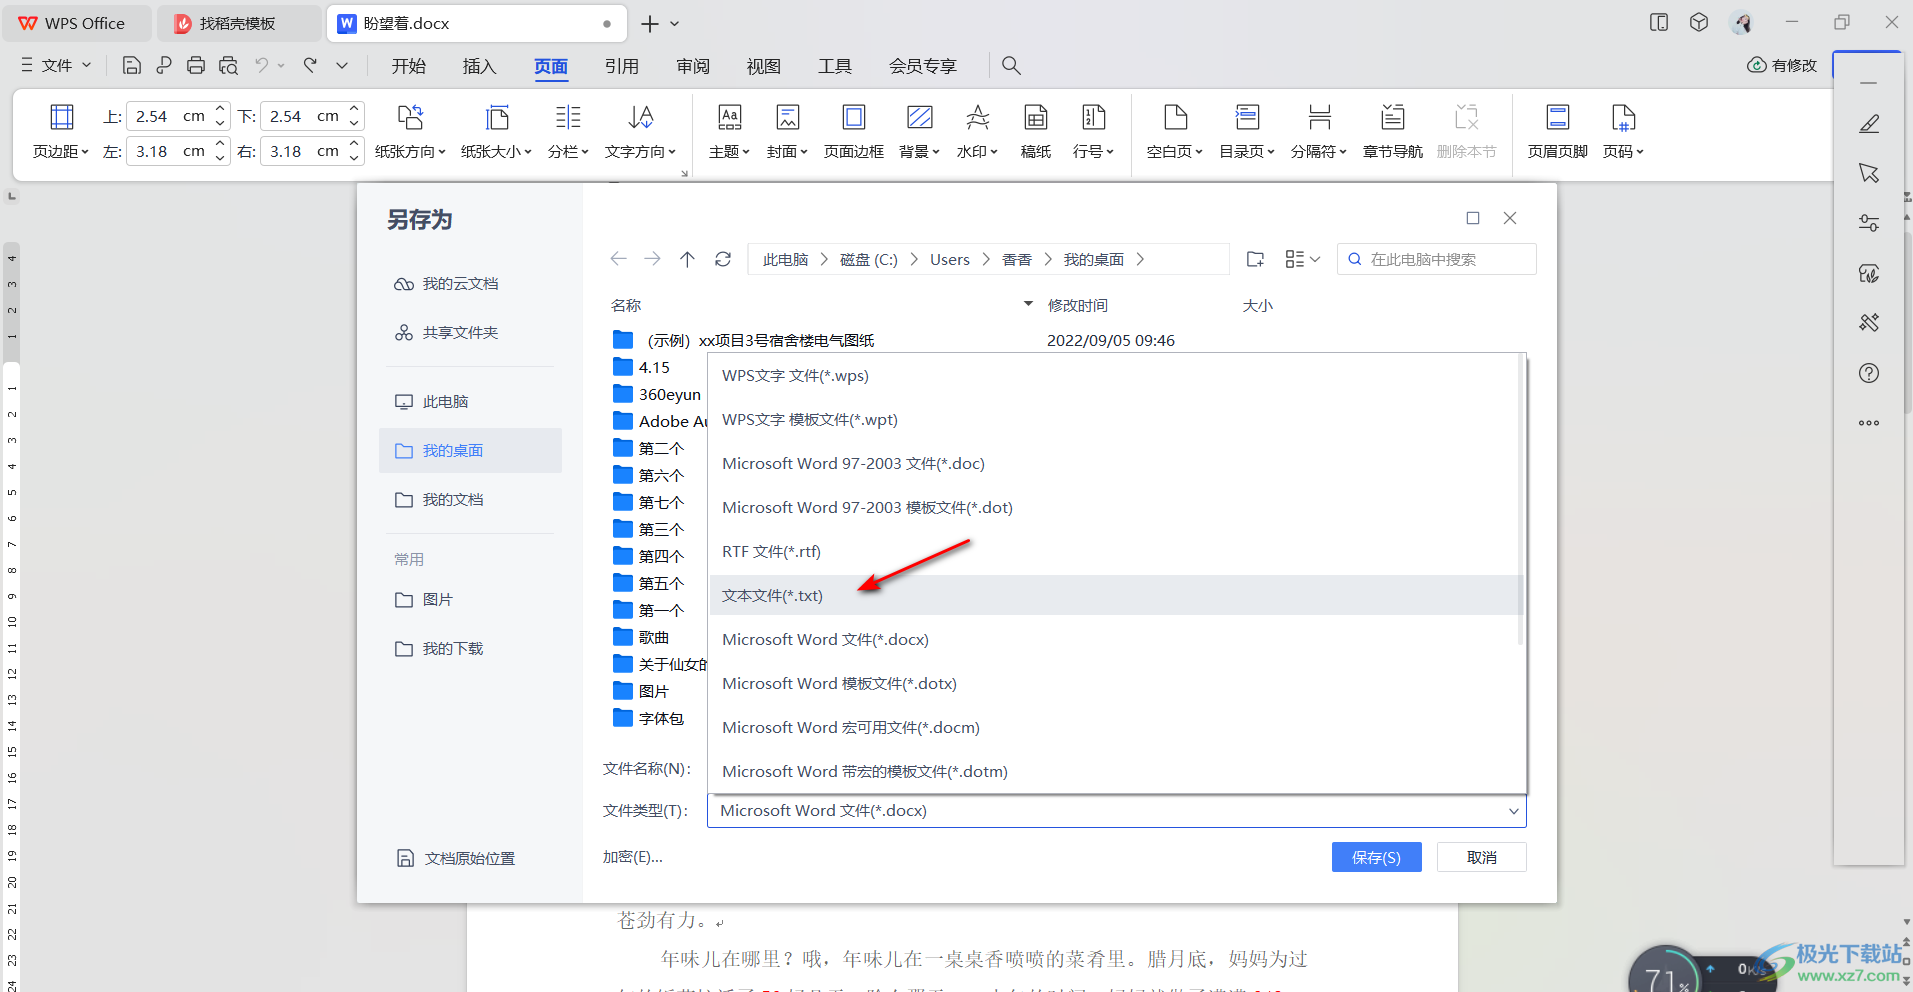Open the page margins tool (页边距)
1913x992 pixels.
61,131
